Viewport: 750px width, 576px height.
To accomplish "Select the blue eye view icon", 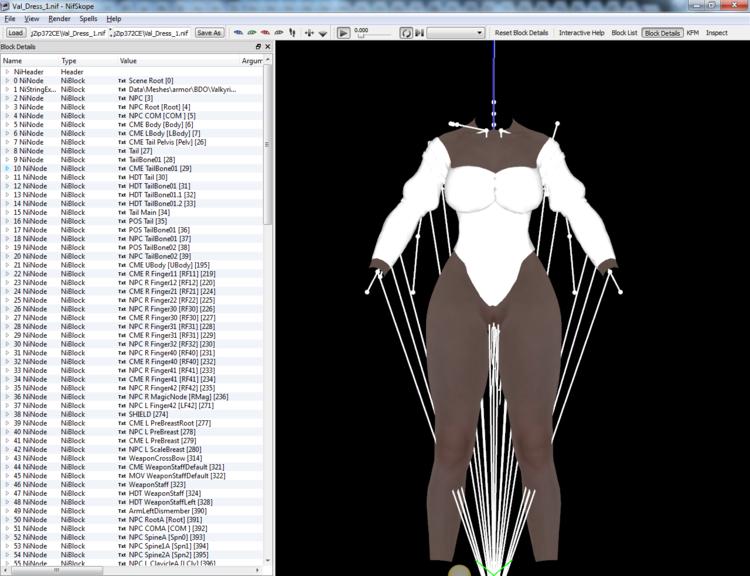I will coord(238,33).
